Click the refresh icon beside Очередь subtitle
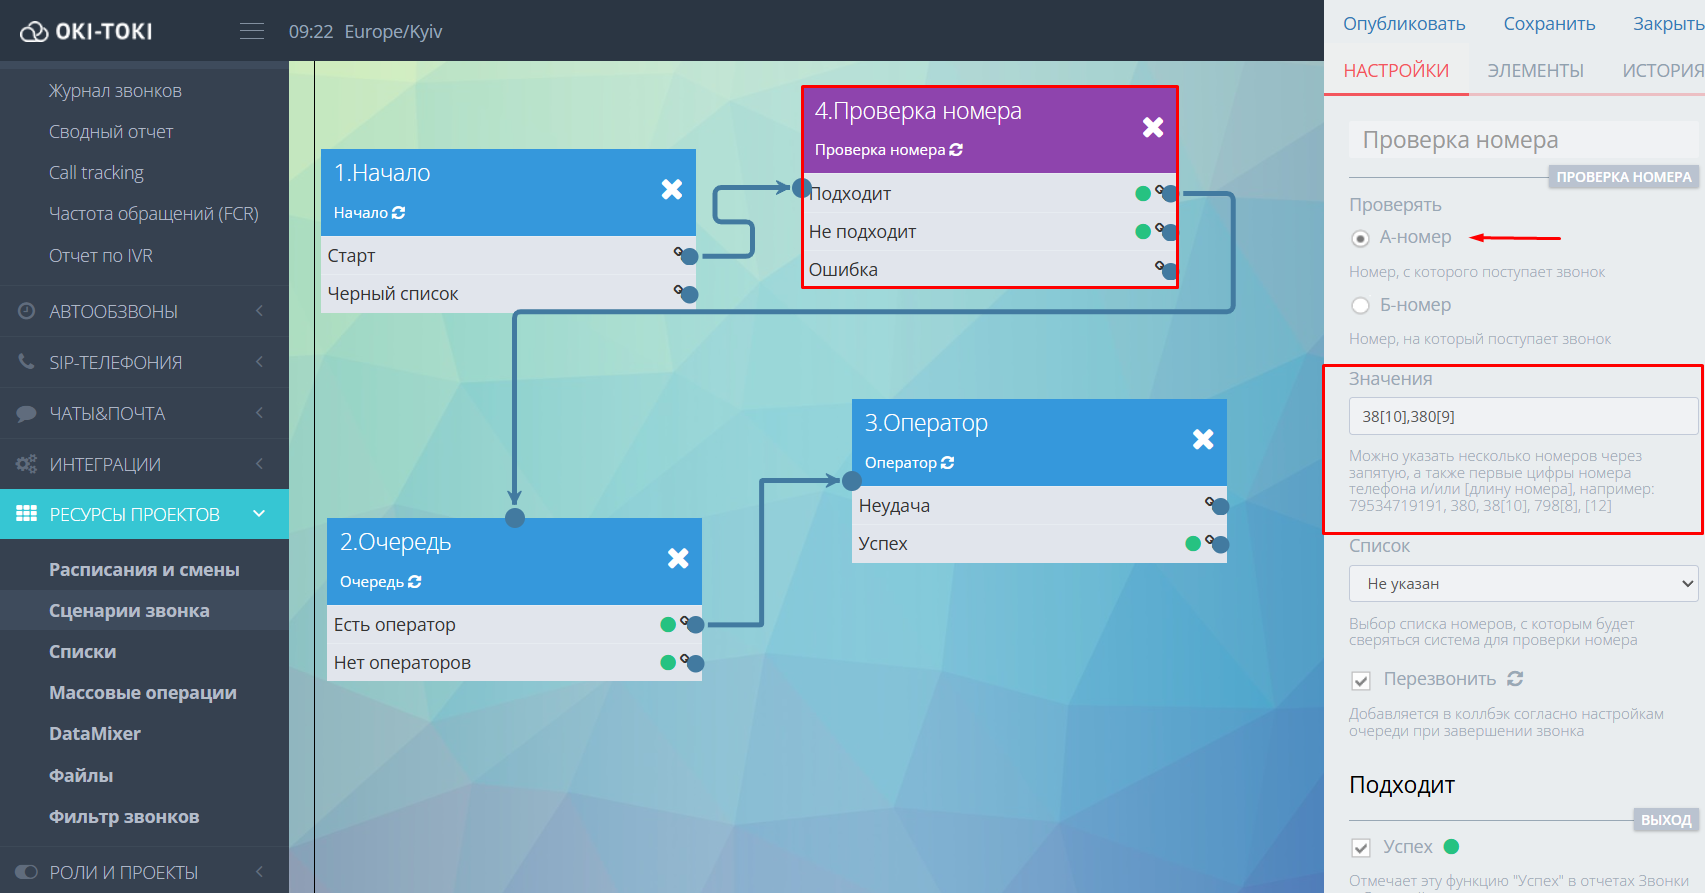Screen dimensions: 1705x893 (415, 582)
